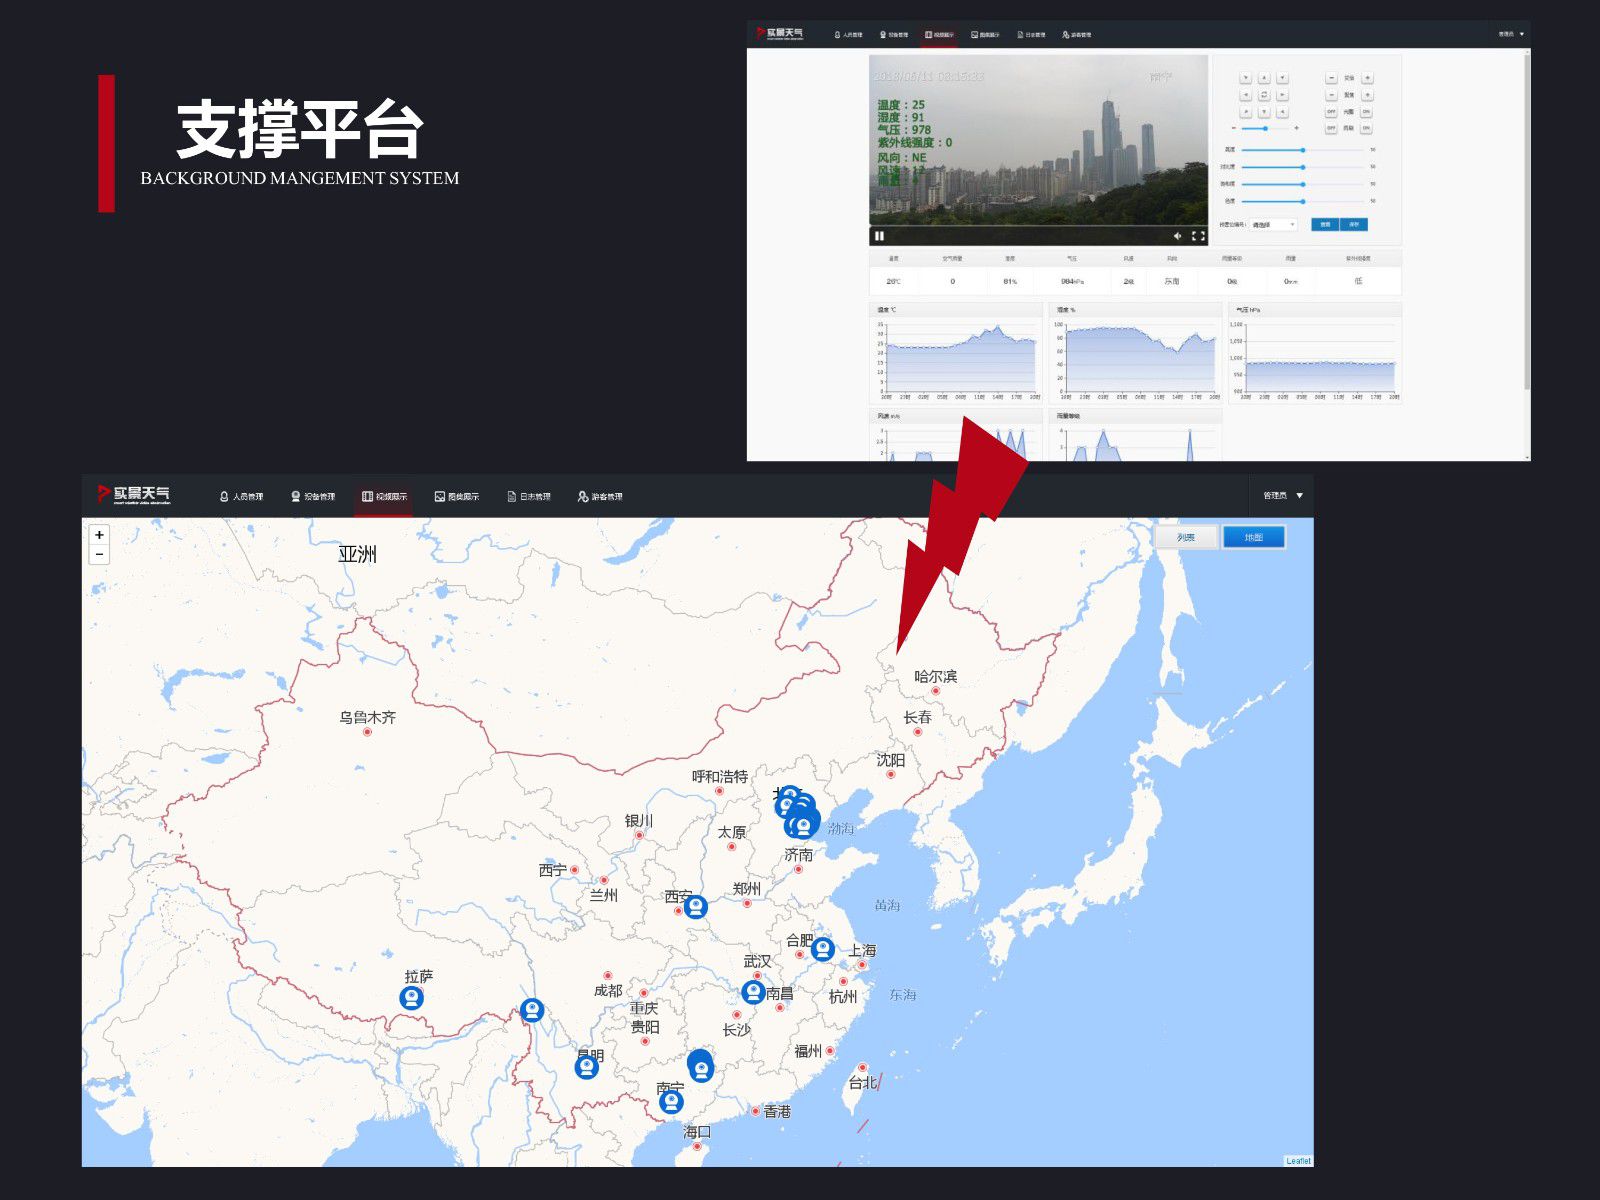Click the 气压 pressure chart
Image resolution: width=1600 pixels, height=1200 pixels.
[1315, 353]
